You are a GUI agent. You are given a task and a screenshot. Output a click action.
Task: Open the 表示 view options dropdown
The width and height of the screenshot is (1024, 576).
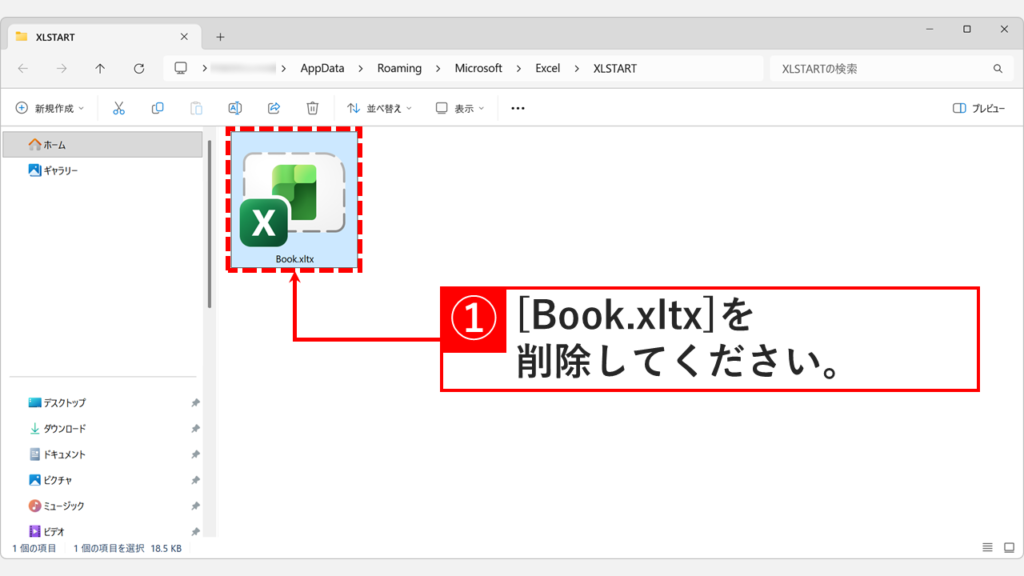460,107
